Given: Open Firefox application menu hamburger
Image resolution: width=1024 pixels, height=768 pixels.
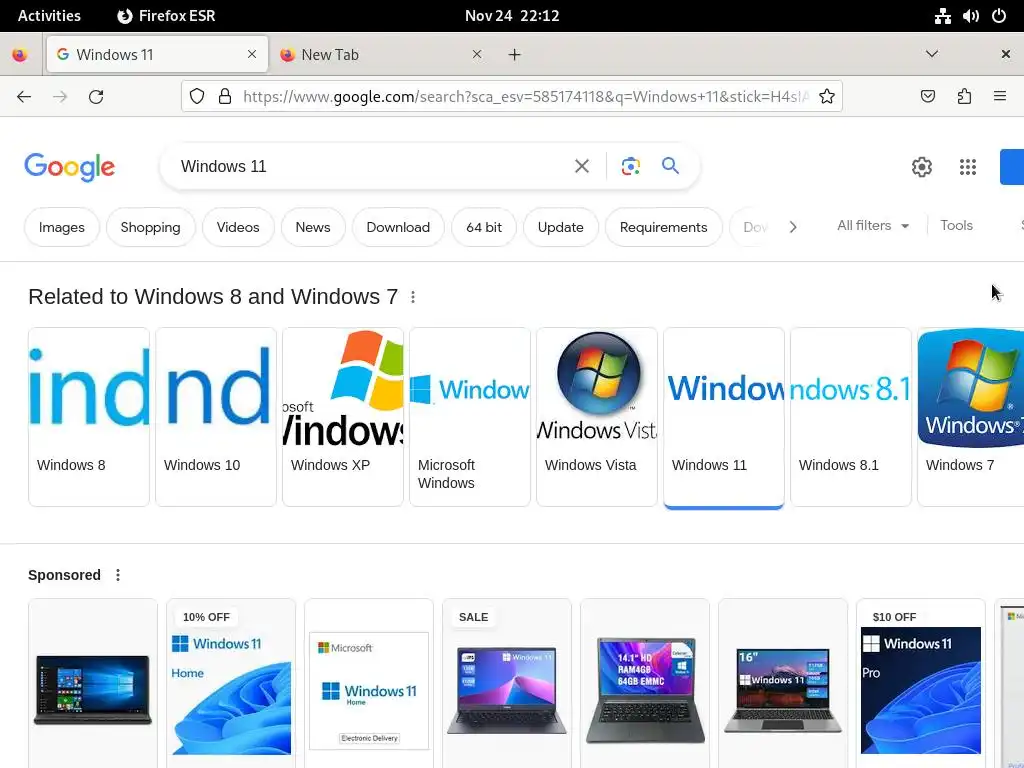Looking at the screenshot, I should 1000,97.
